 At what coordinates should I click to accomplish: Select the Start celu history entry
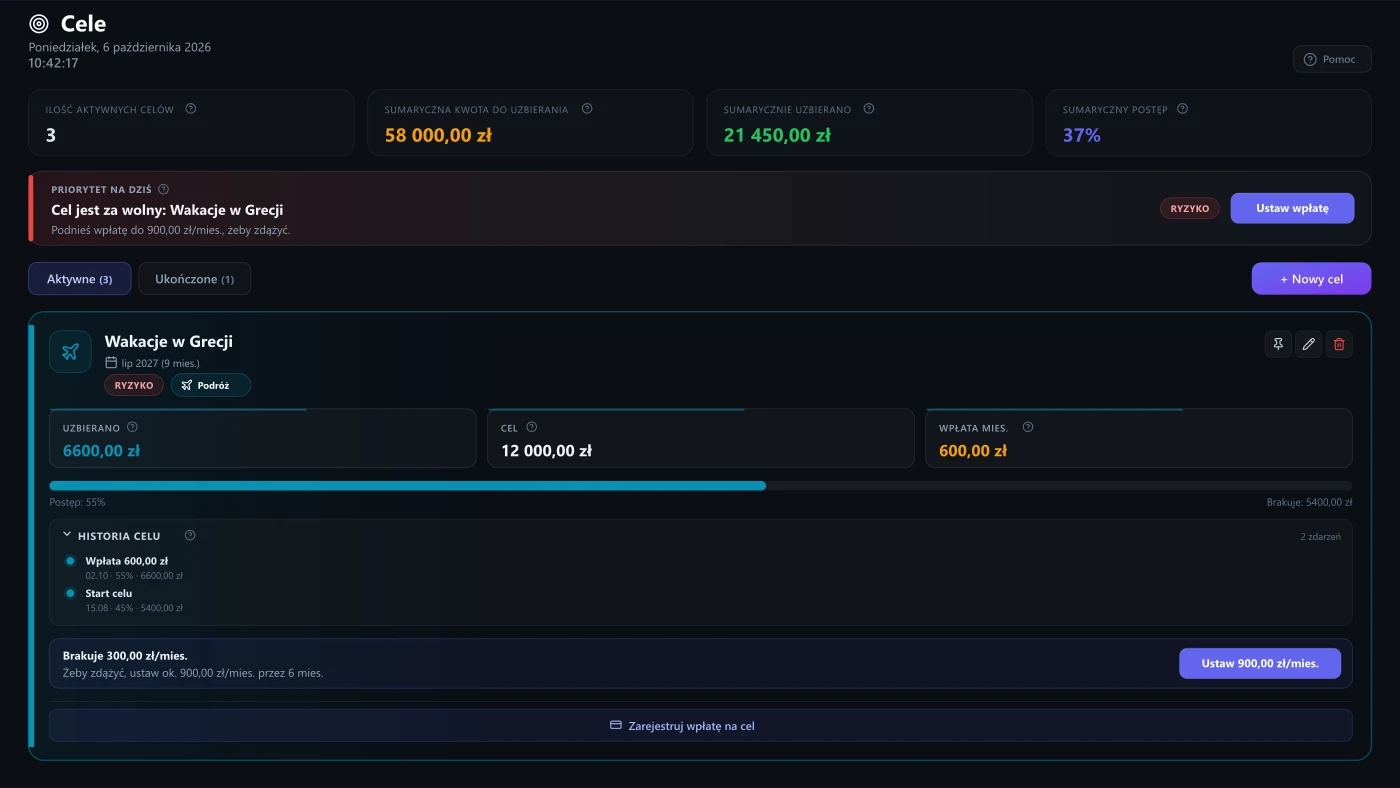(109, 593)
